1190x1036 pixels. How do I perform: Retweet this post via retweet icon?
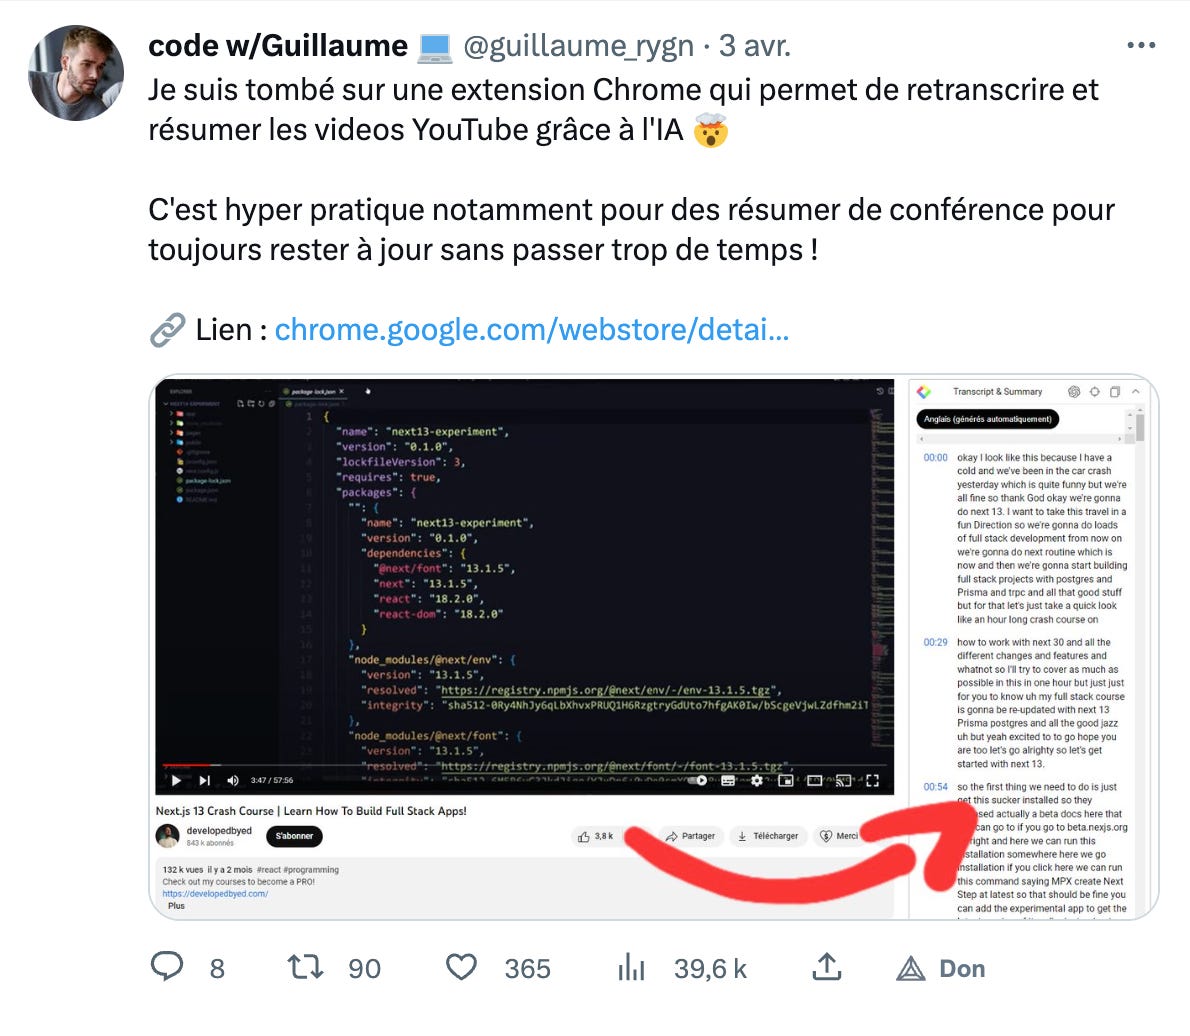click(x=305, y=967)
